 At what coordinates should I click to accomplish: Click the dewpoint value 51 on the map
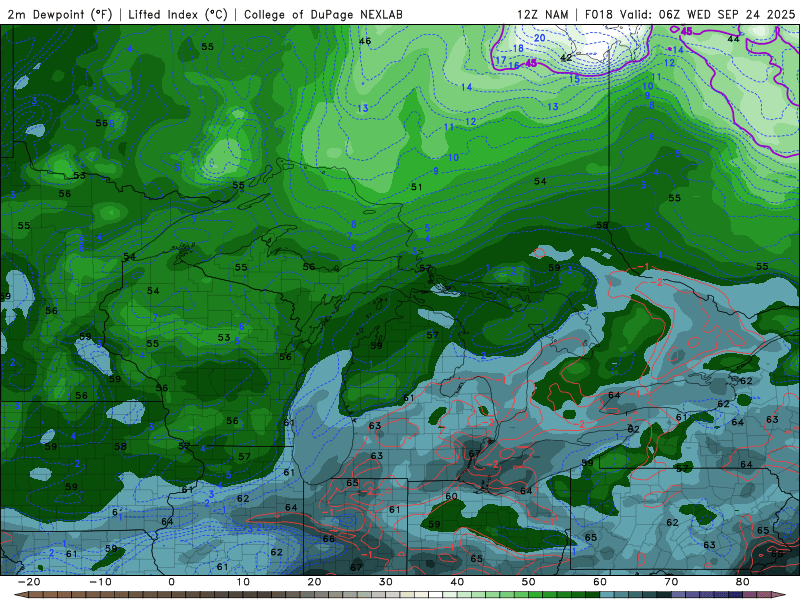(x=416, y=187)
